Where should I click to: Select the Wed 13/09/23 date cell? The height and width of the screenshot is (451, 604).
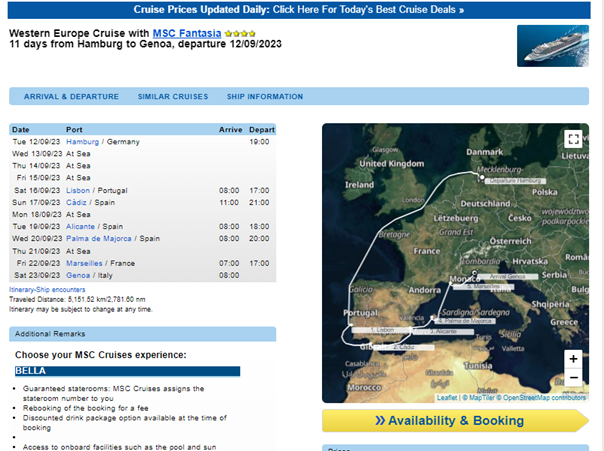coord(37,154)
